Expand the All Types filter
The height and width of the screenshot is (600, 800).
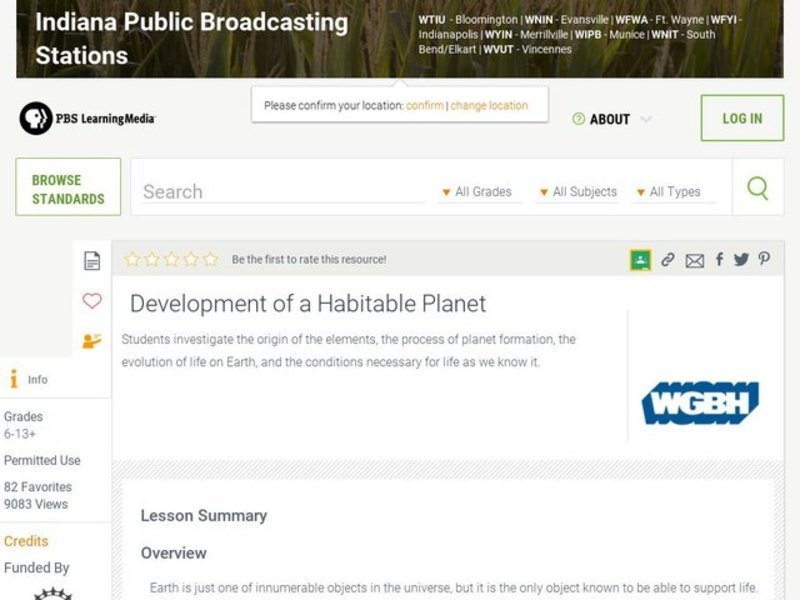pyautogui.click(x=668, y=191)
